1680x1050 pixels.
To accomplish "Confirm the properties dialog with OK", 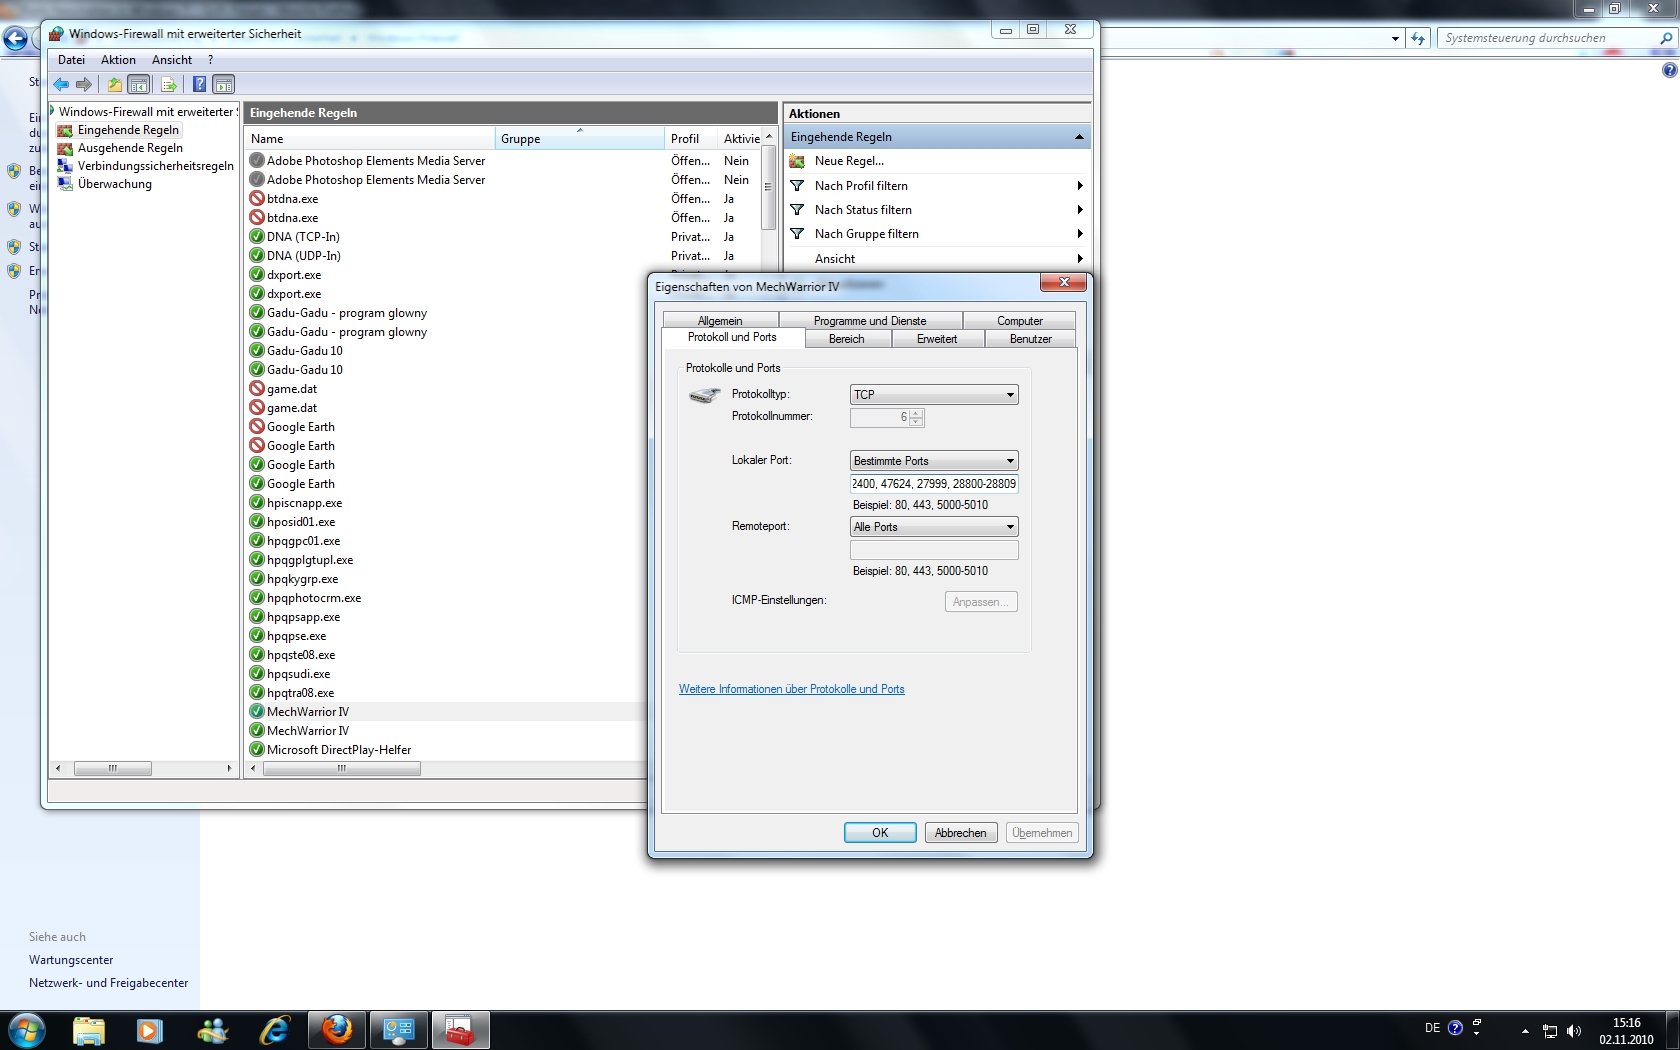I will [x=880, y=833].
